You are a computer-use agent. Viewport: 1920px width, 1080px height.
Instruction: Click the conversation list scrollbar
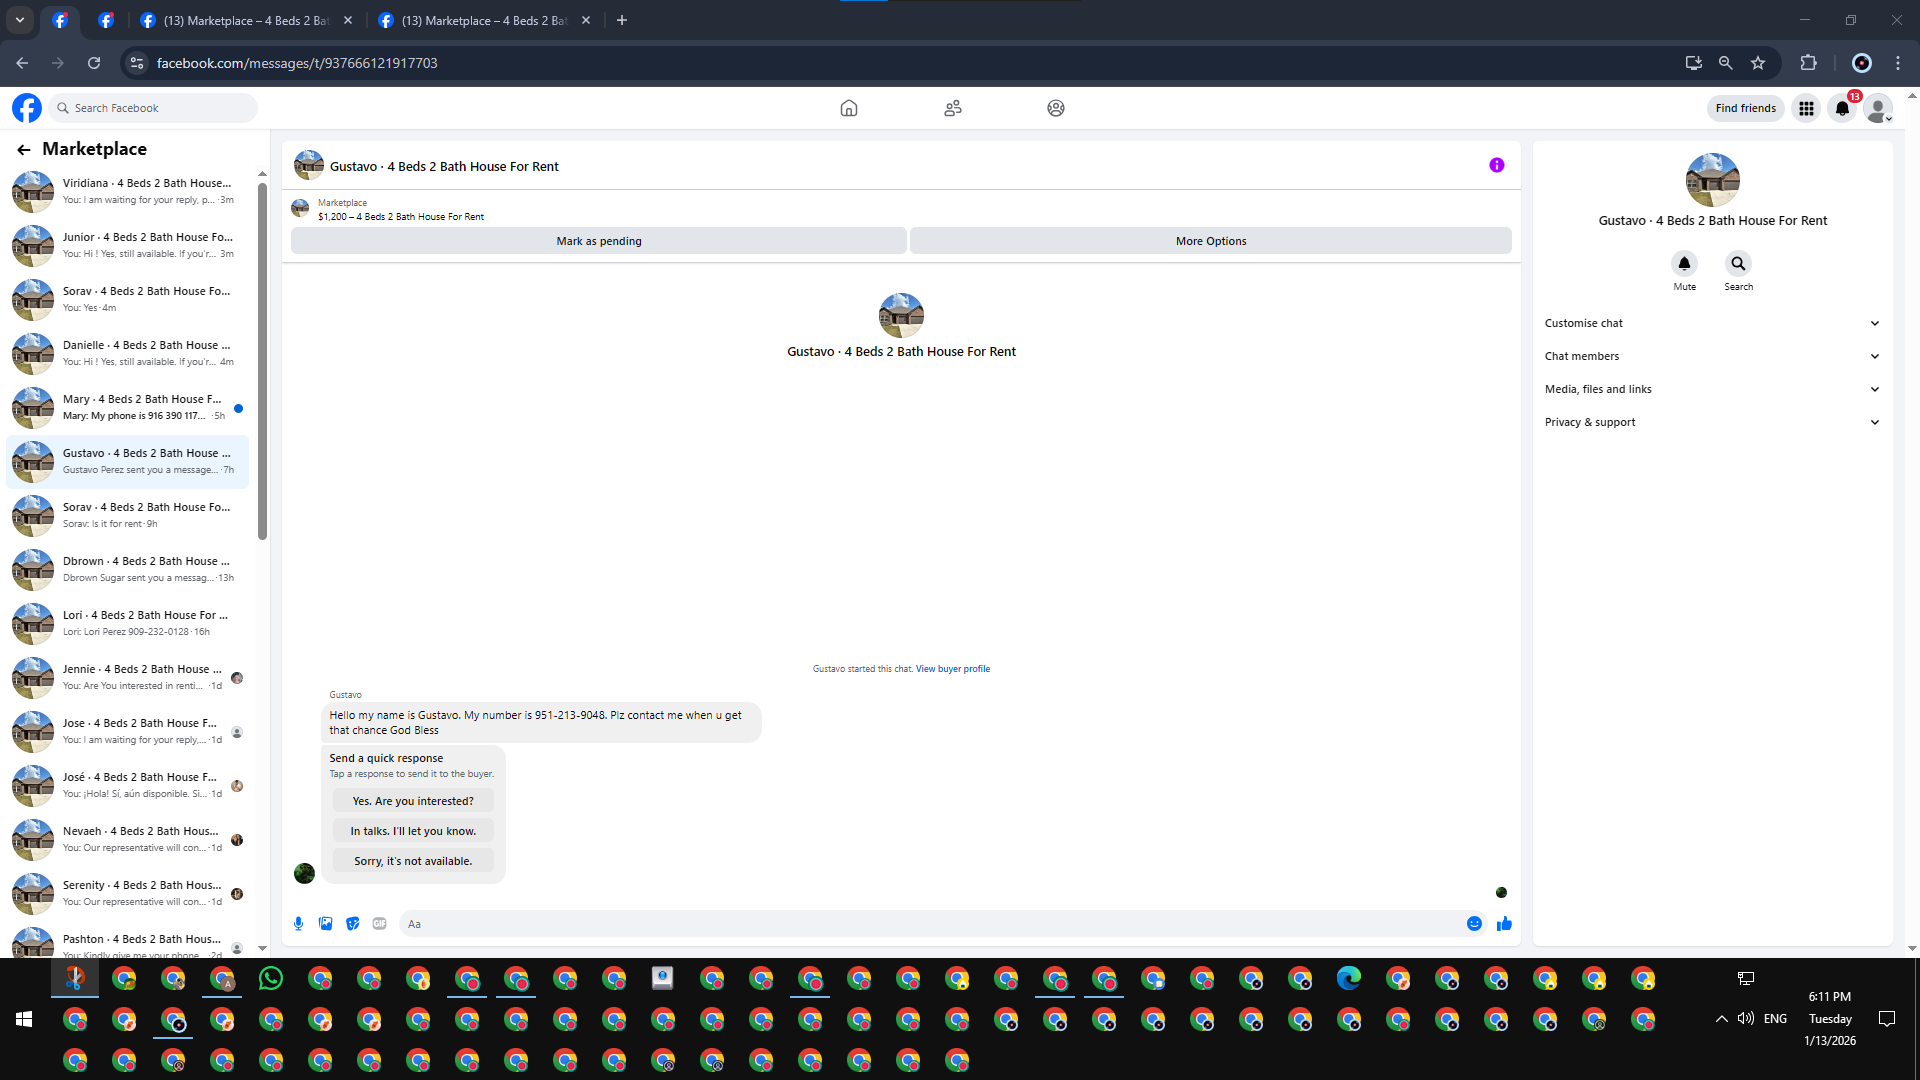(x=262, y=360)
